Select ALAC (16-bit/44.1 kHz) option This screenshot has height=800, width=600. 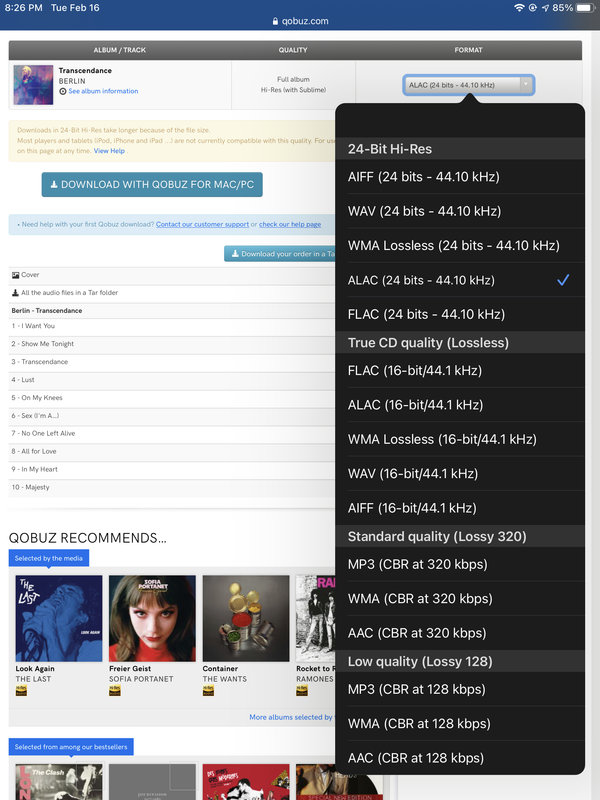tap(460, 405)
